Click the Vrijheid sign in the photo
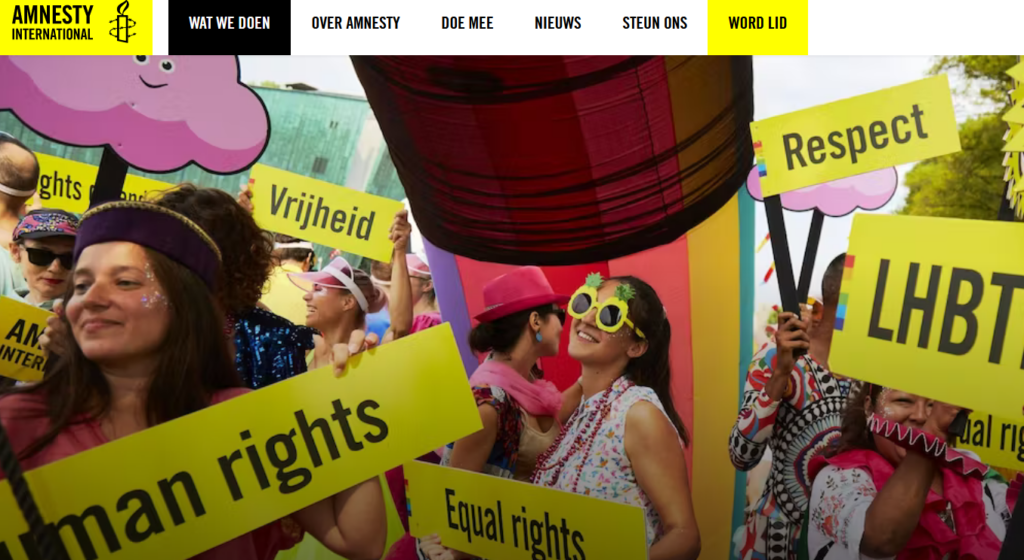The image size is (1024, 560). 324,212
